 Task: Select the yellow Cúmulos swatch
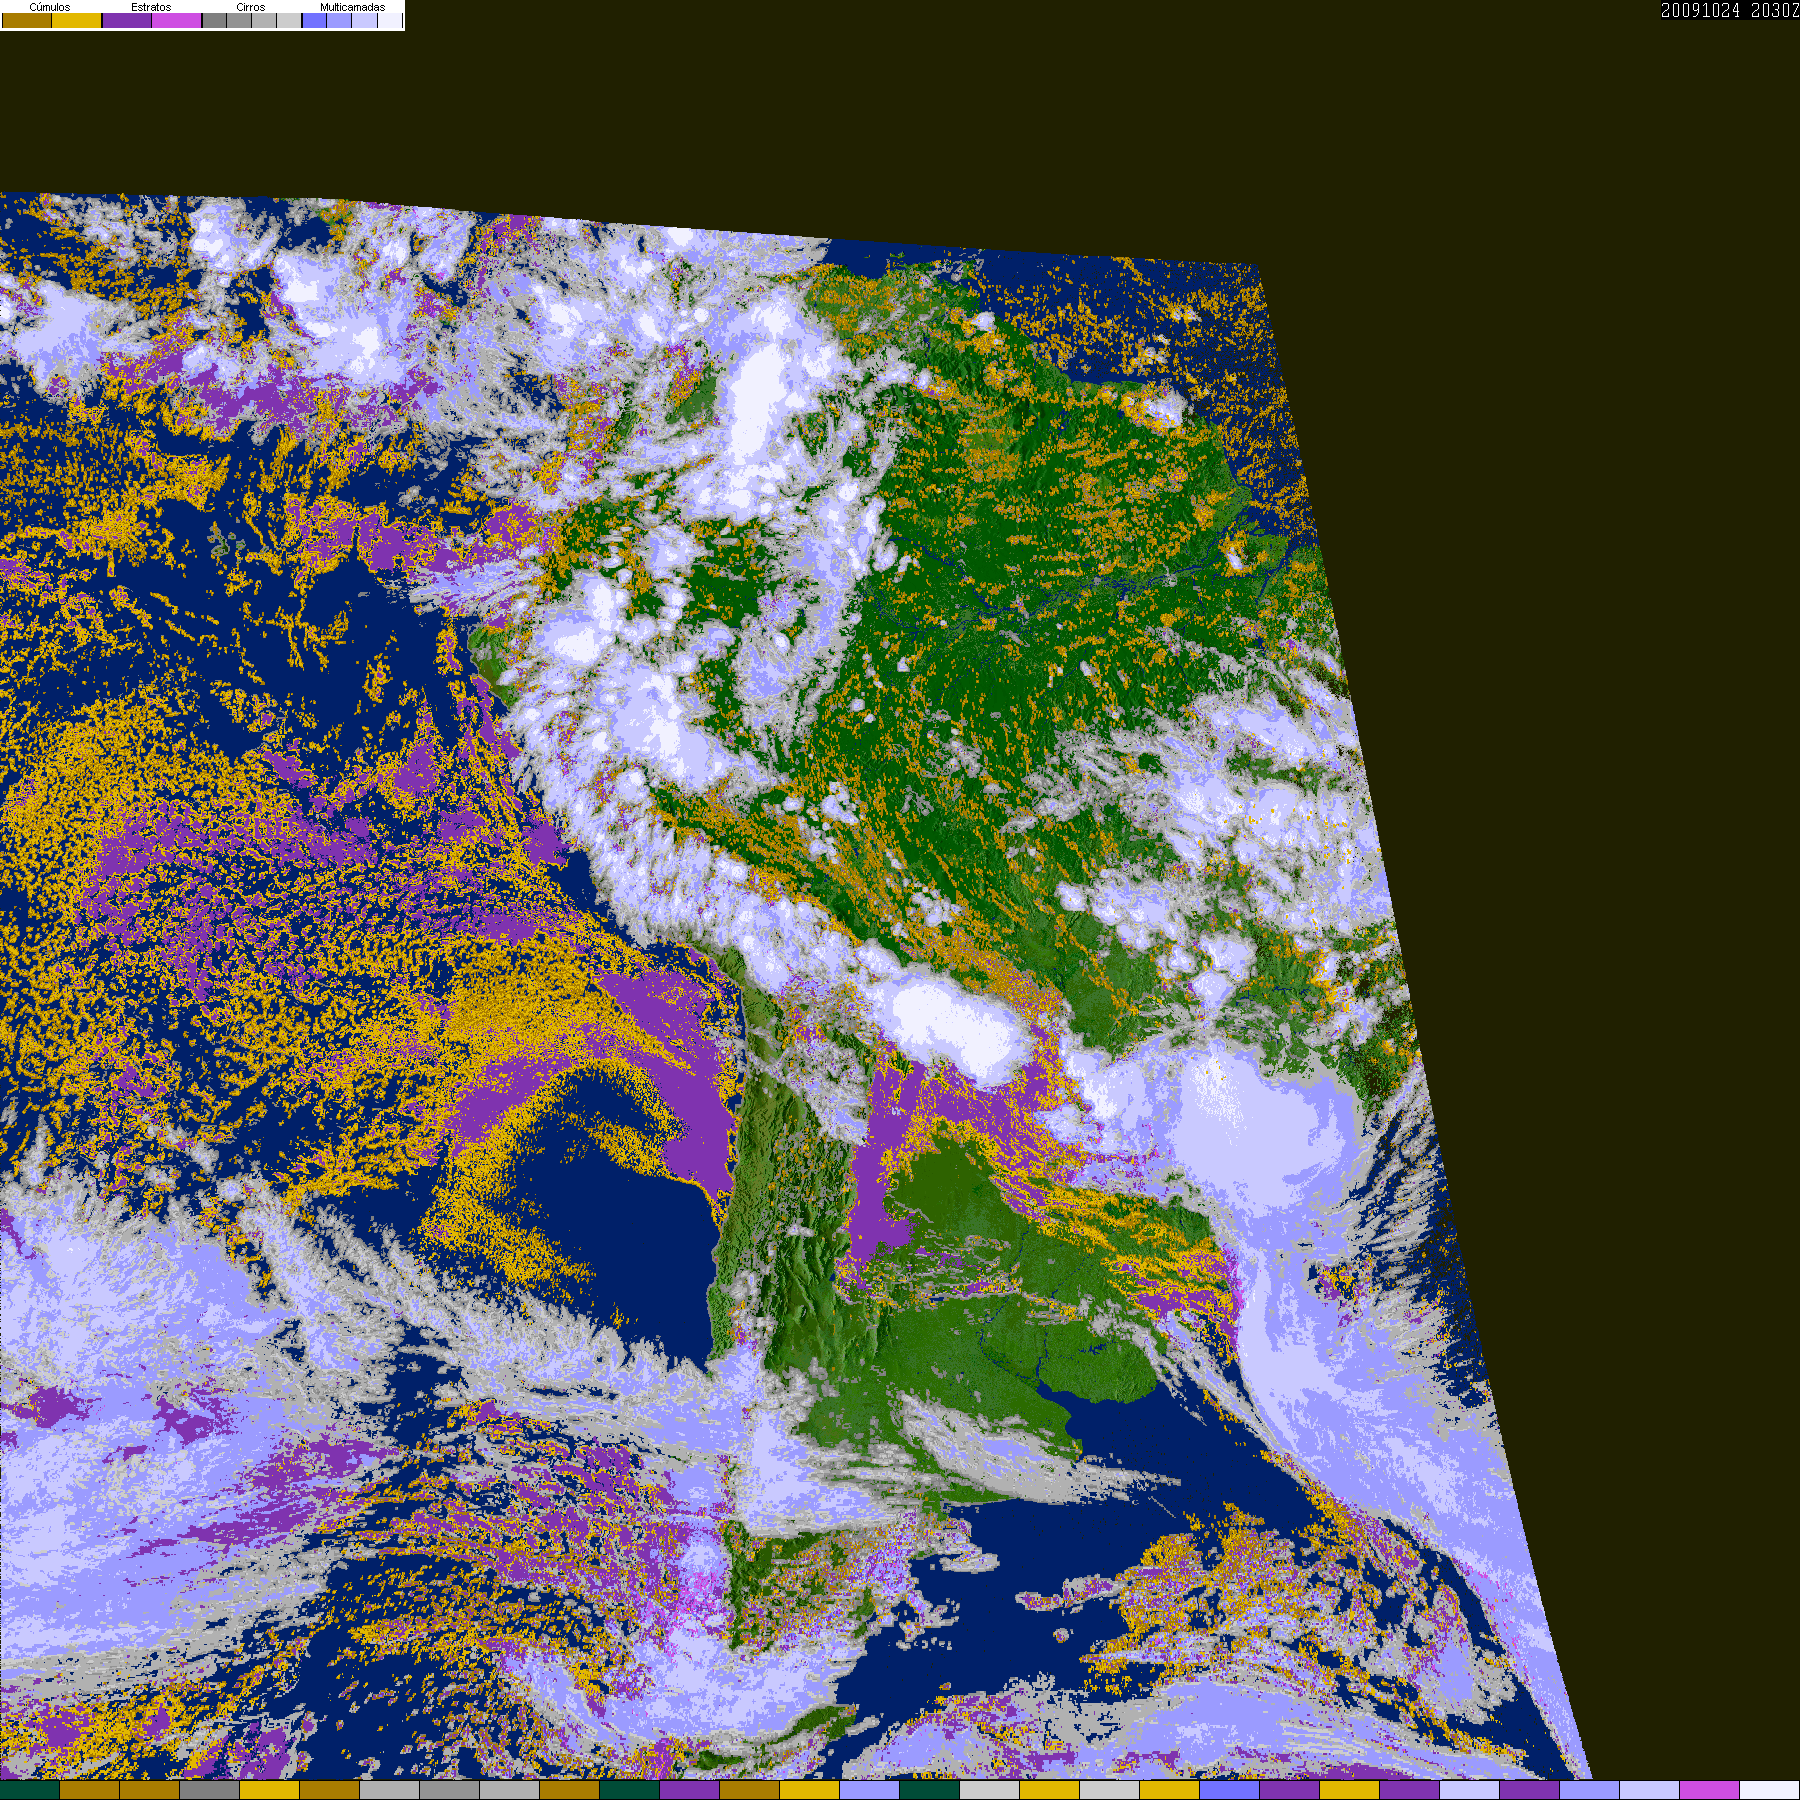(x=77, y=20)
